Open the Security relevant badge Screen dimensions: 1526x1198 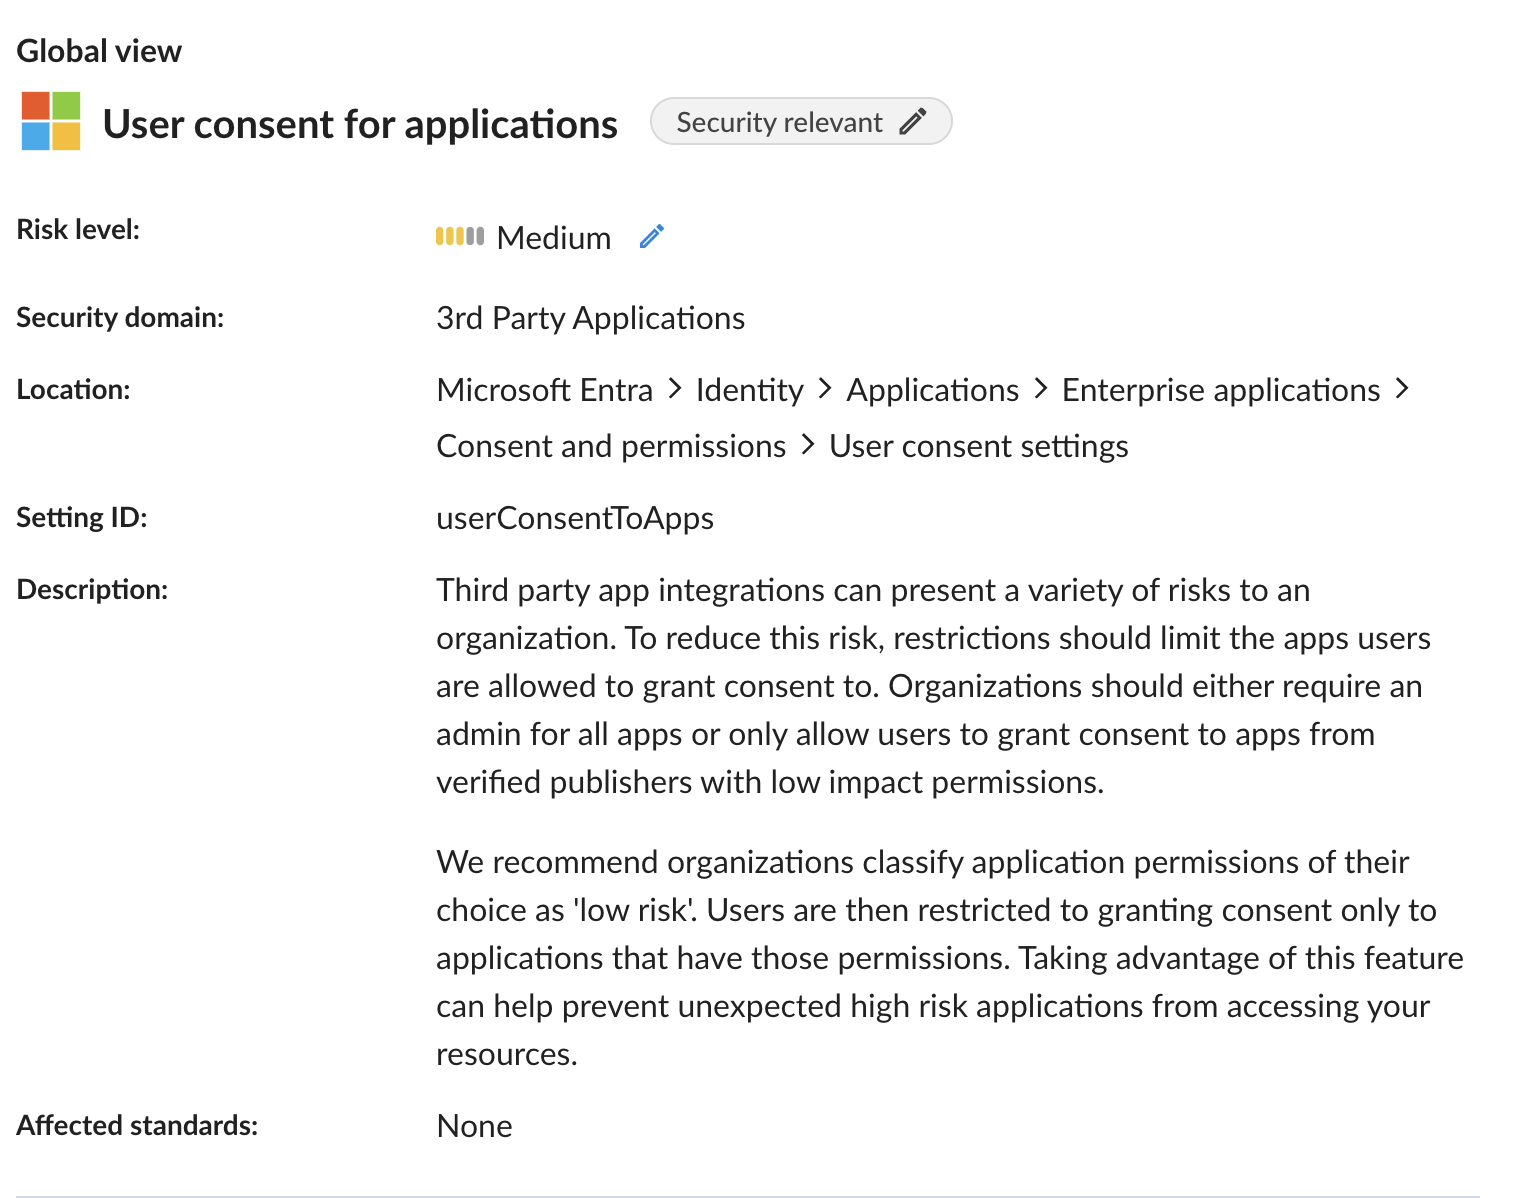coord(801,122)
